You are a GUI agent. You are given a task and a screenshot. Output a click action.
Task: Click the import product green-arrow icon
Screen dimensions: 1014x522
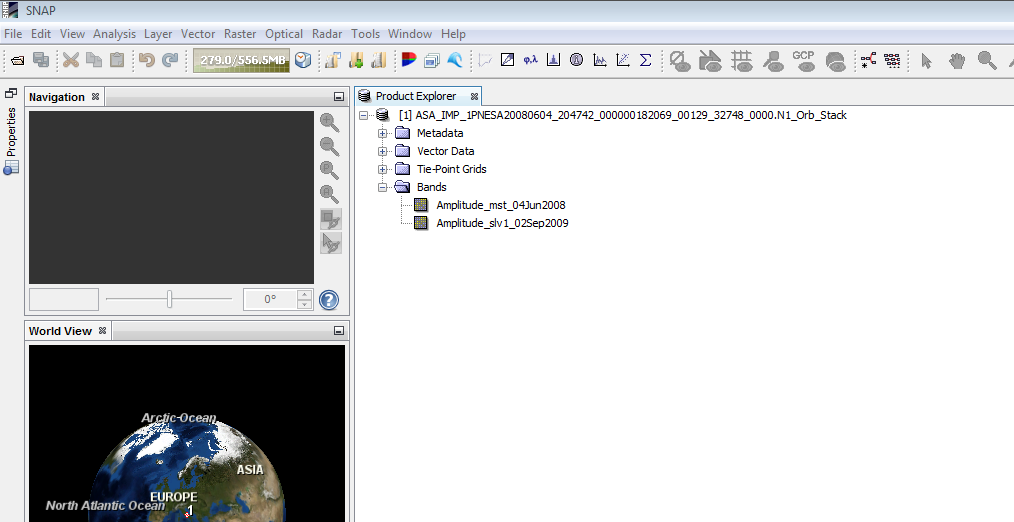(x=356, y=60)
